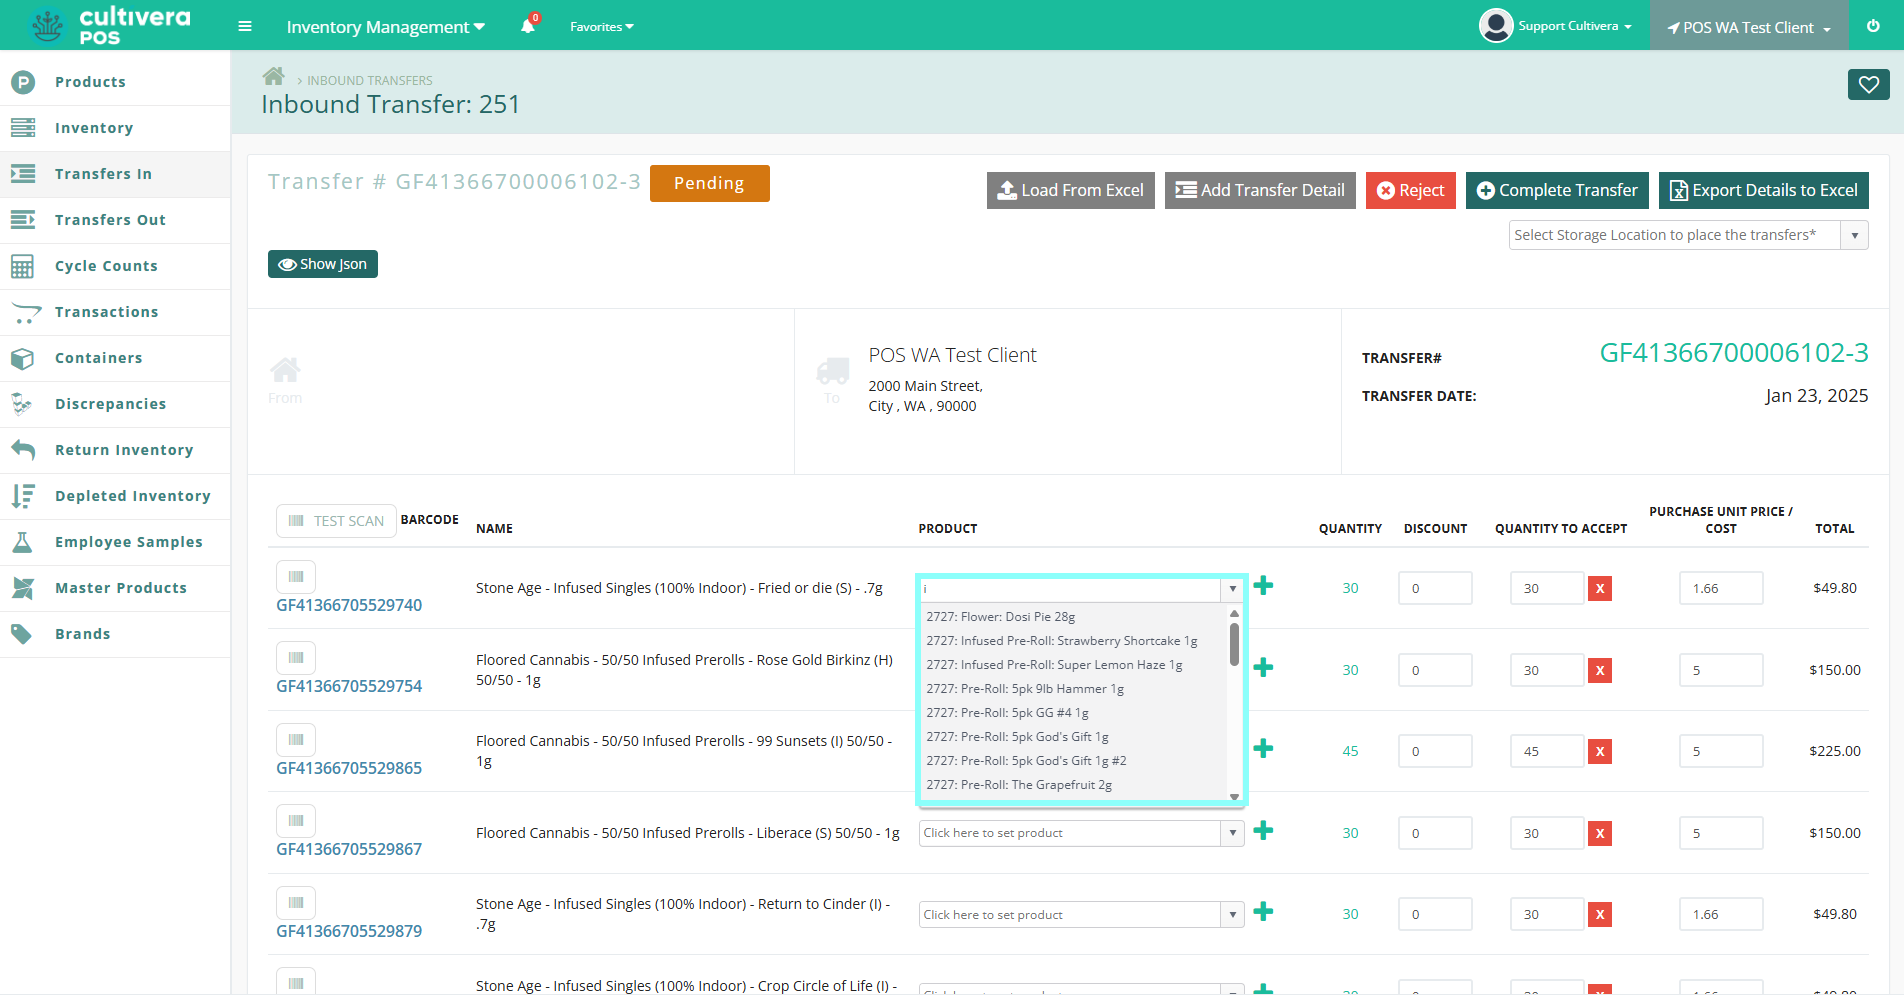The width and height of the screenshot is (1904, 996).
Task: Click barcode icon above GF41366705529865
Action: point(296,740)
